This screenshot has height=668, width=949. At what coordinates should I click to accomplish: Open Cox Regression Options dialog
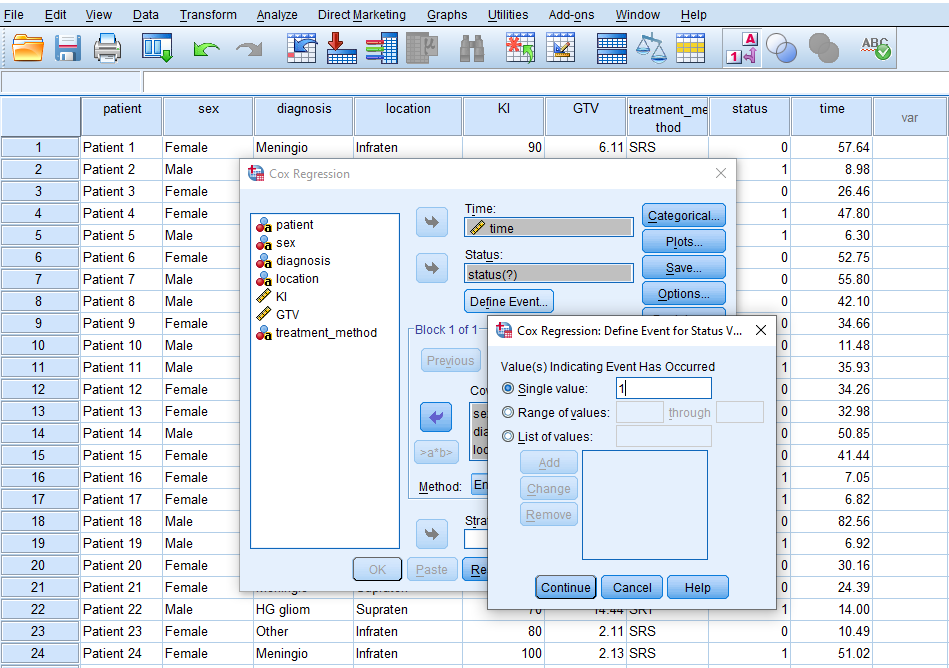pyautogui.click(x=683, y=293)
